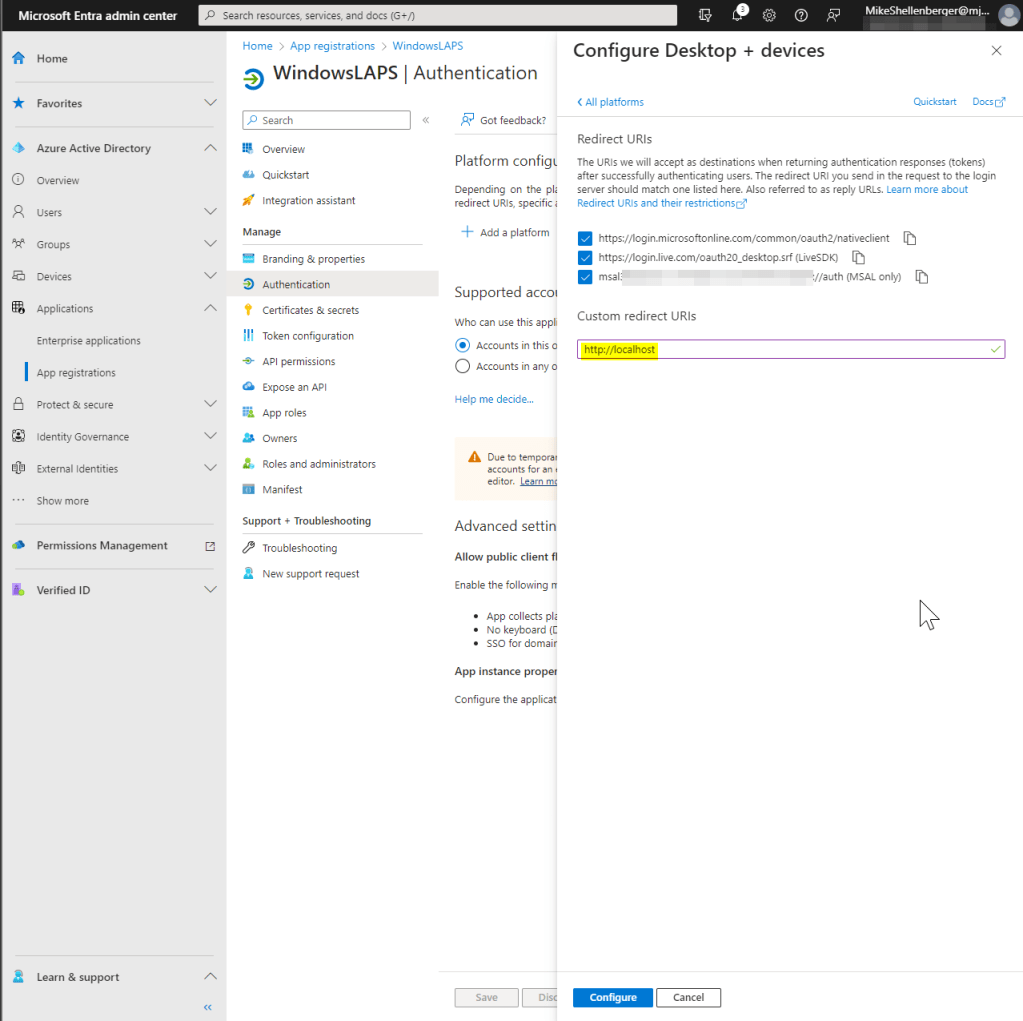Click the help question mark icon
Image resolution: width=1023 pixels, height=1021 pixels.
pyautogui.click(x=801, y=15)
